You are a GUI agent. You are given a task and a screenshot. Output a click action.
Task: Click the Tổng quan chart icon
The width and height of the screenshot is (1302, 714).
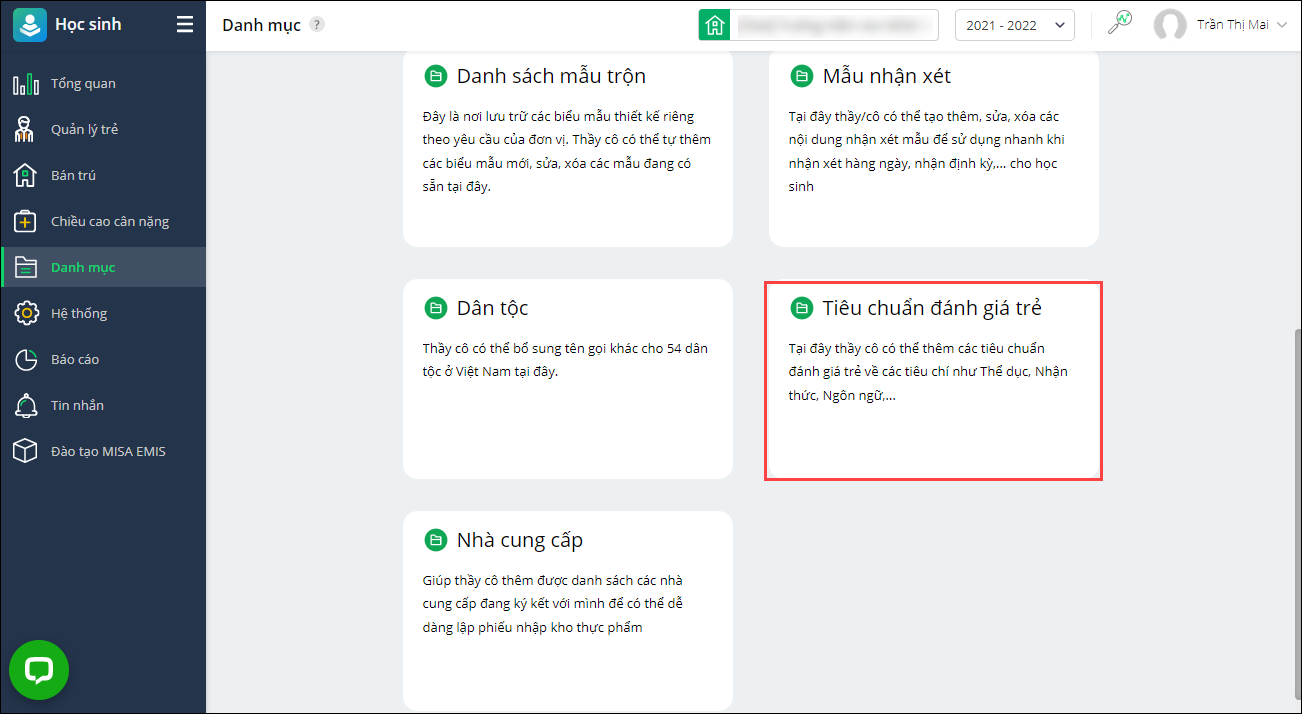(x=26, y=83)
